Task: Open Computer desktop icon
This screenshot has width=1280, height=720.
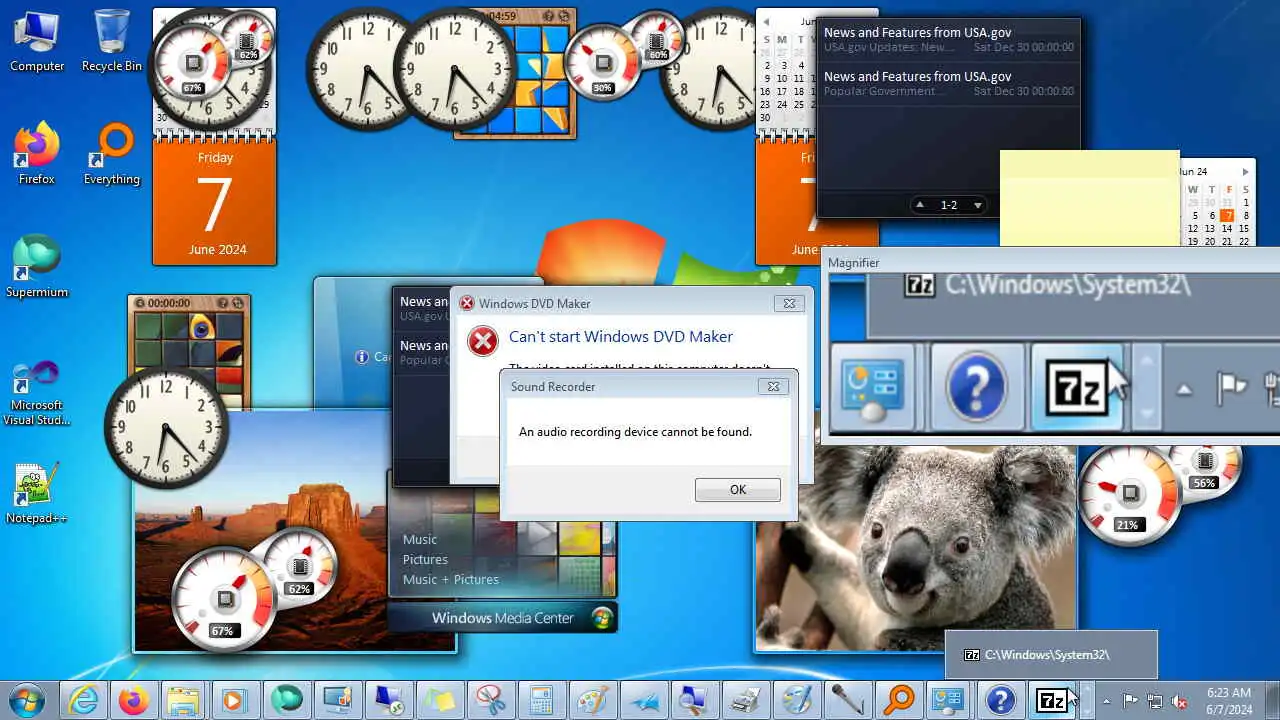Action: 37,41
